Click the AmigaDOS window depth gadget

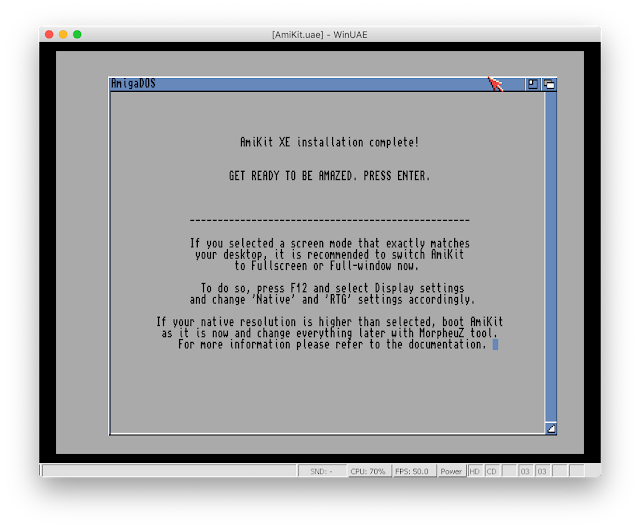pyautogui.click(x=550, y=84)
